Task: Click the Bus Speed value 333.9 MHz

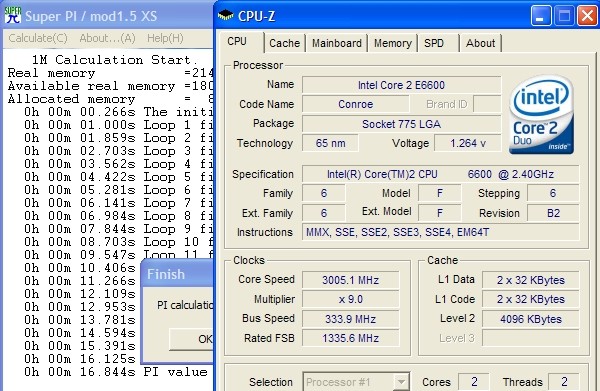Action: 351,319
